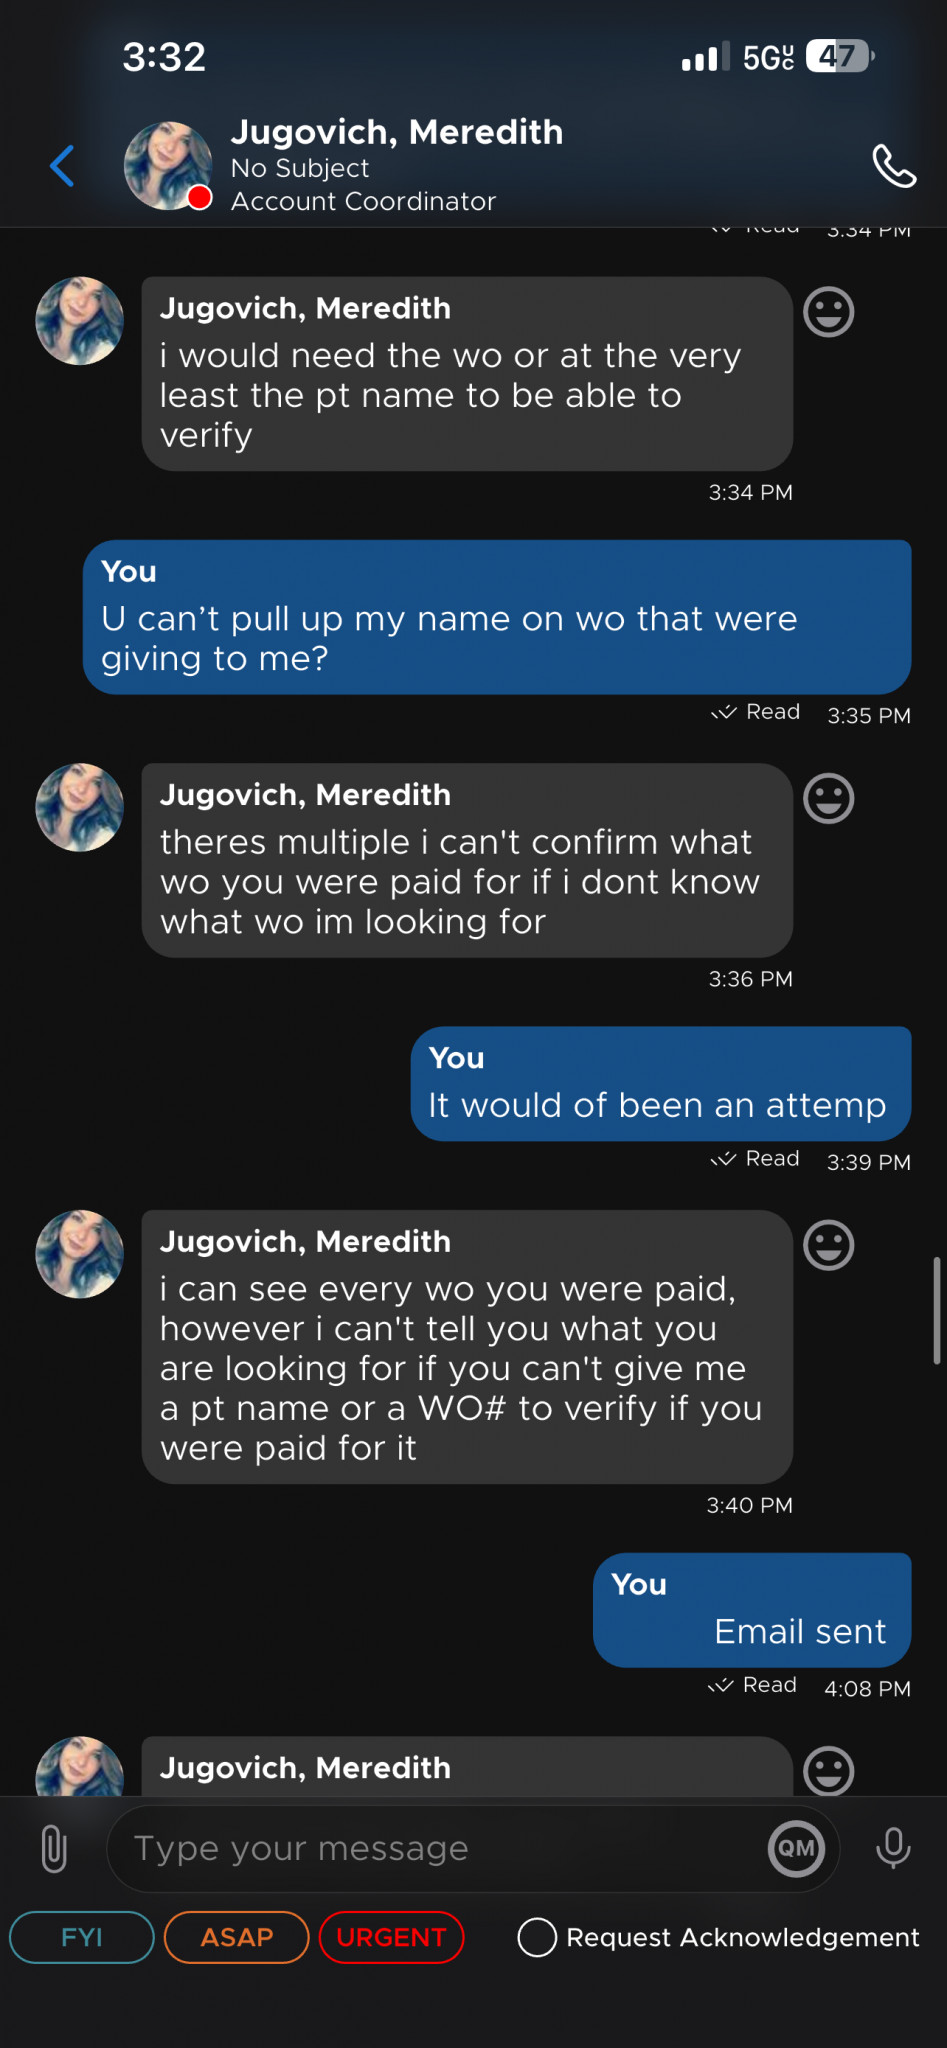React to the 3:34 PM message with emoji
Image resolution: width=947 pixels, height=2048 pixels.
point(828,312)
